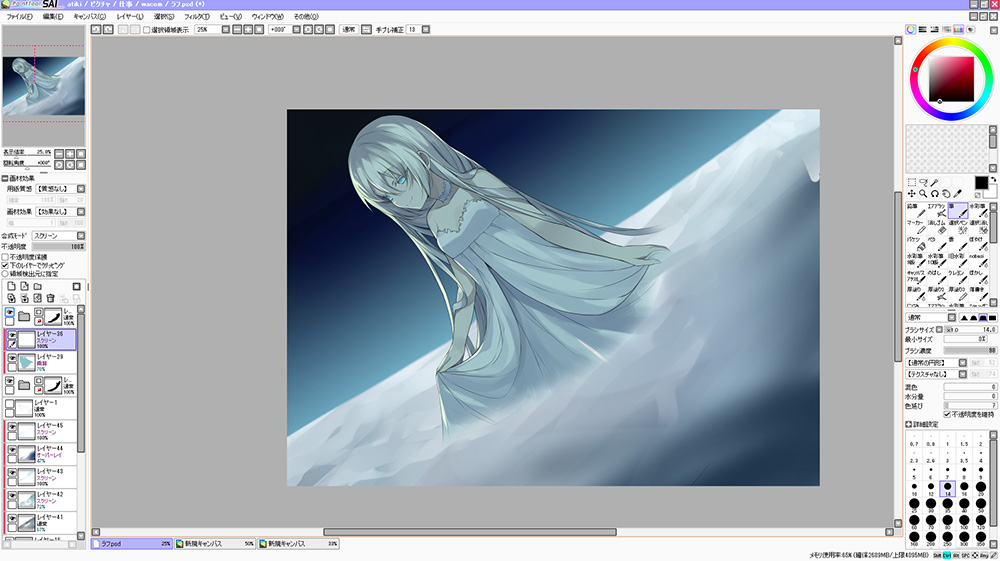Hide レイヤー45 with its eye icon
1000x561 pixels.
pyautogui.click(x=12, y=427)
